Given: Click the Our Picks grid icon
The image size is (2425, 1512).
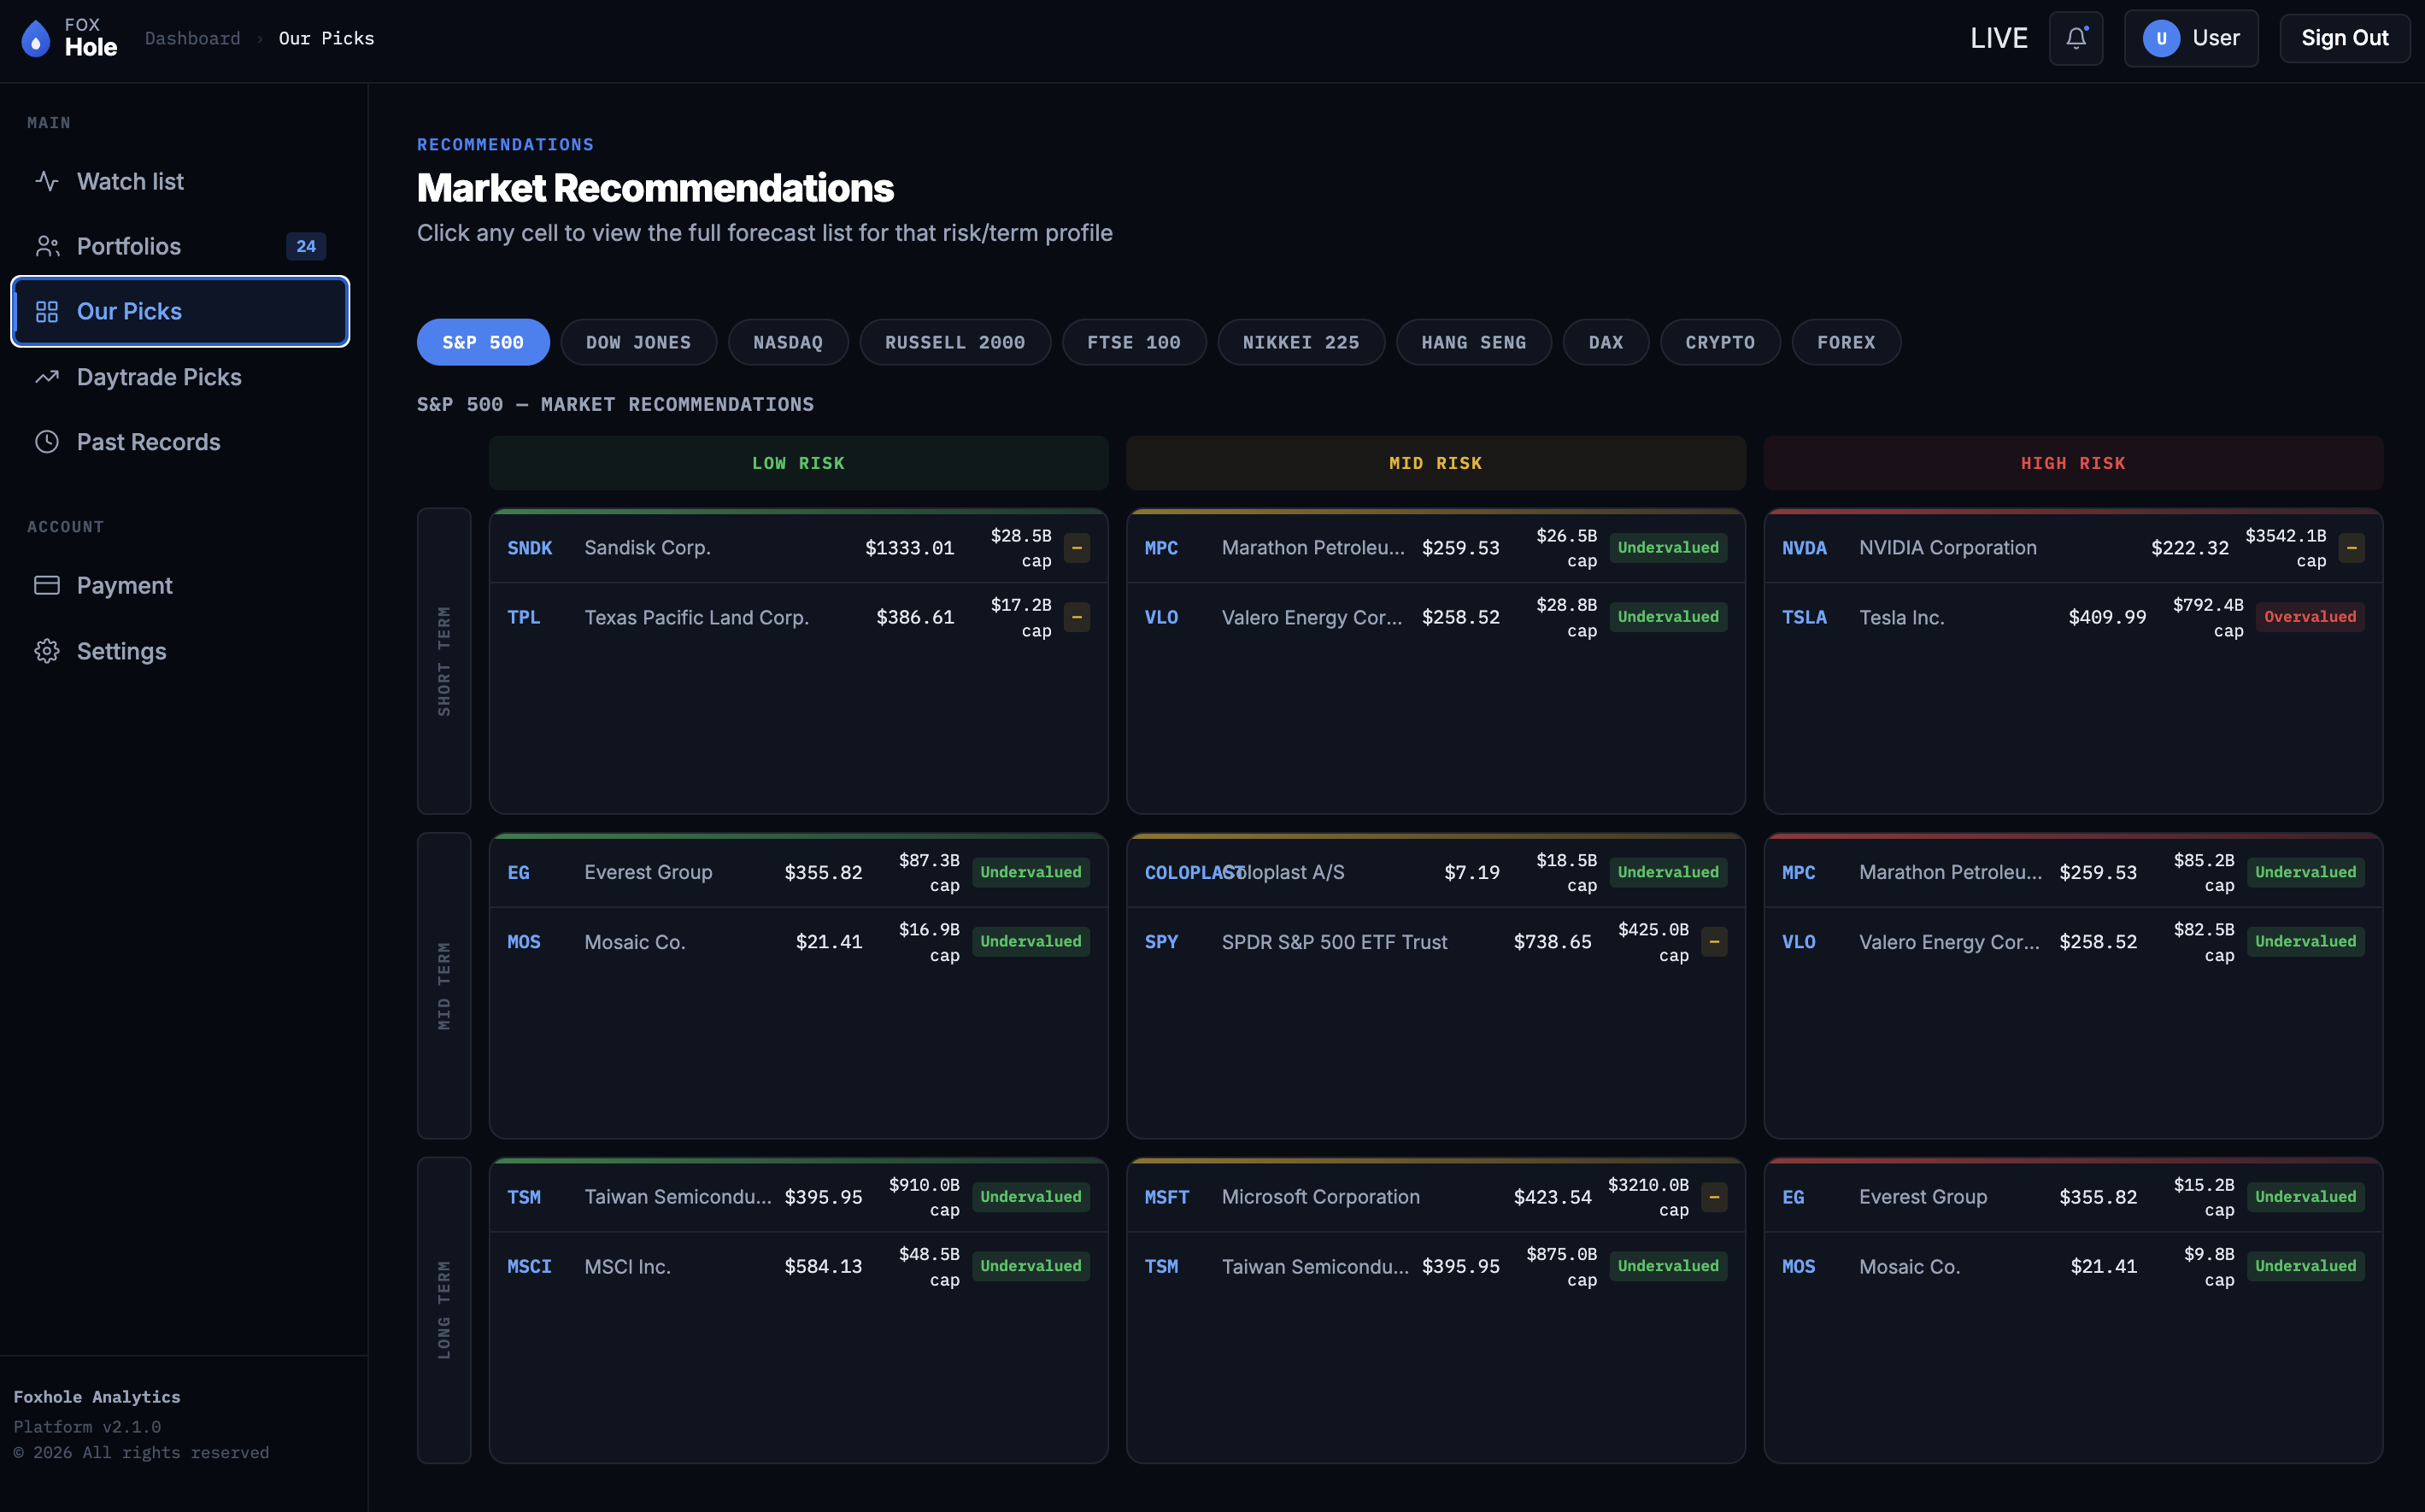Looking at the screenshot, I should coord(47,311).
